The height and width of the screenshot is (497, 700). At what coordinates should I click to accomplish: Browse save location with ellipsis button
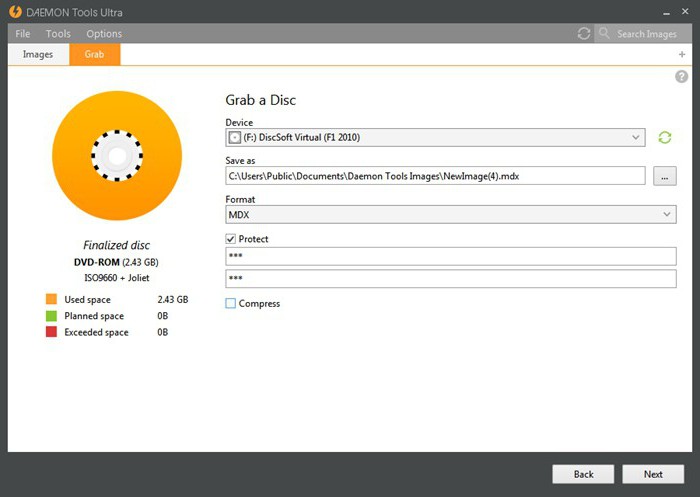tap(665, 176)
